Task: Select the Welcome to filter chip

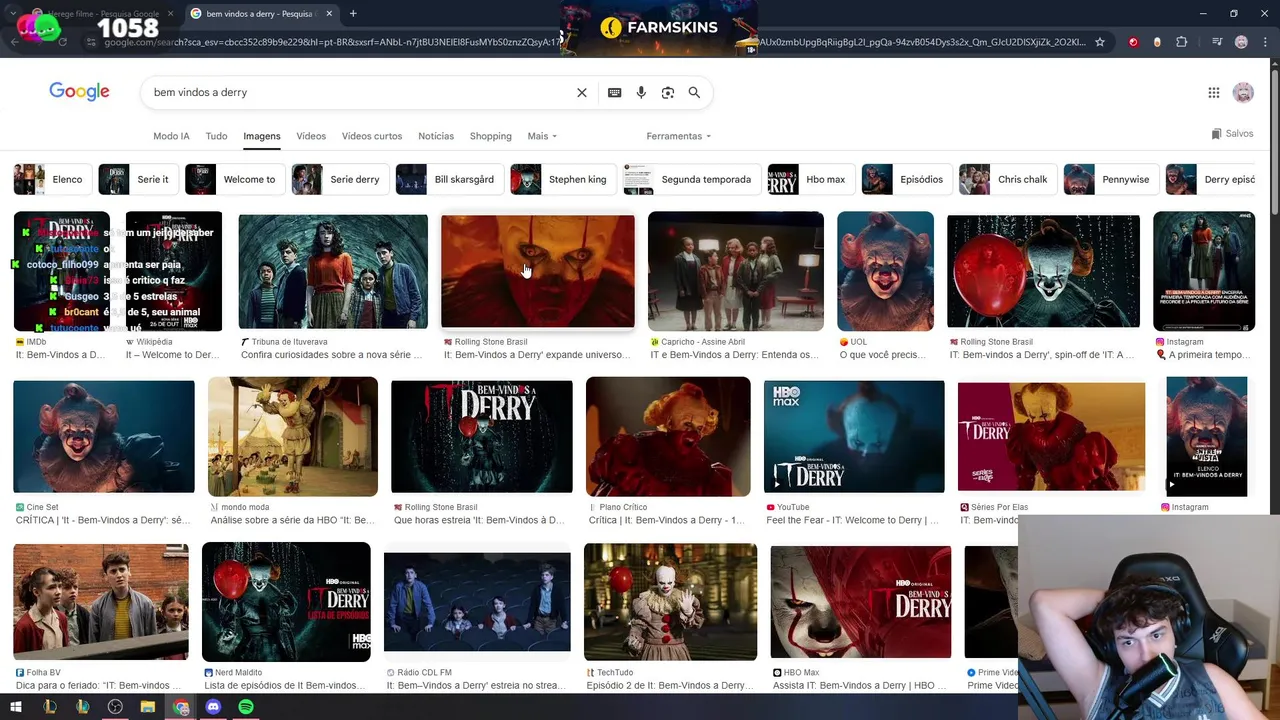Action: click(x=235, y=179)
